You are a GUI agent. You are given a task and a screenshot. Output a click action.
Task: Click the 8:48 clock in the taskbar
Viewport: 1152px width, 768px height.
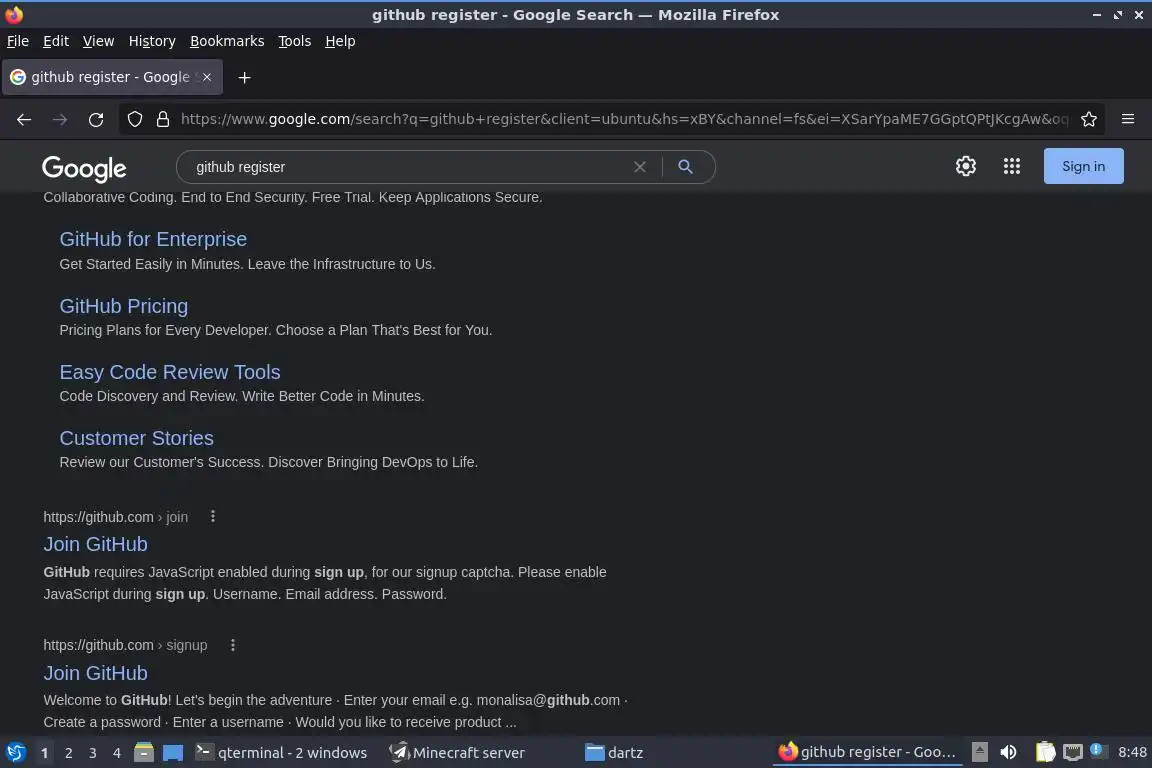(1132, 752)
